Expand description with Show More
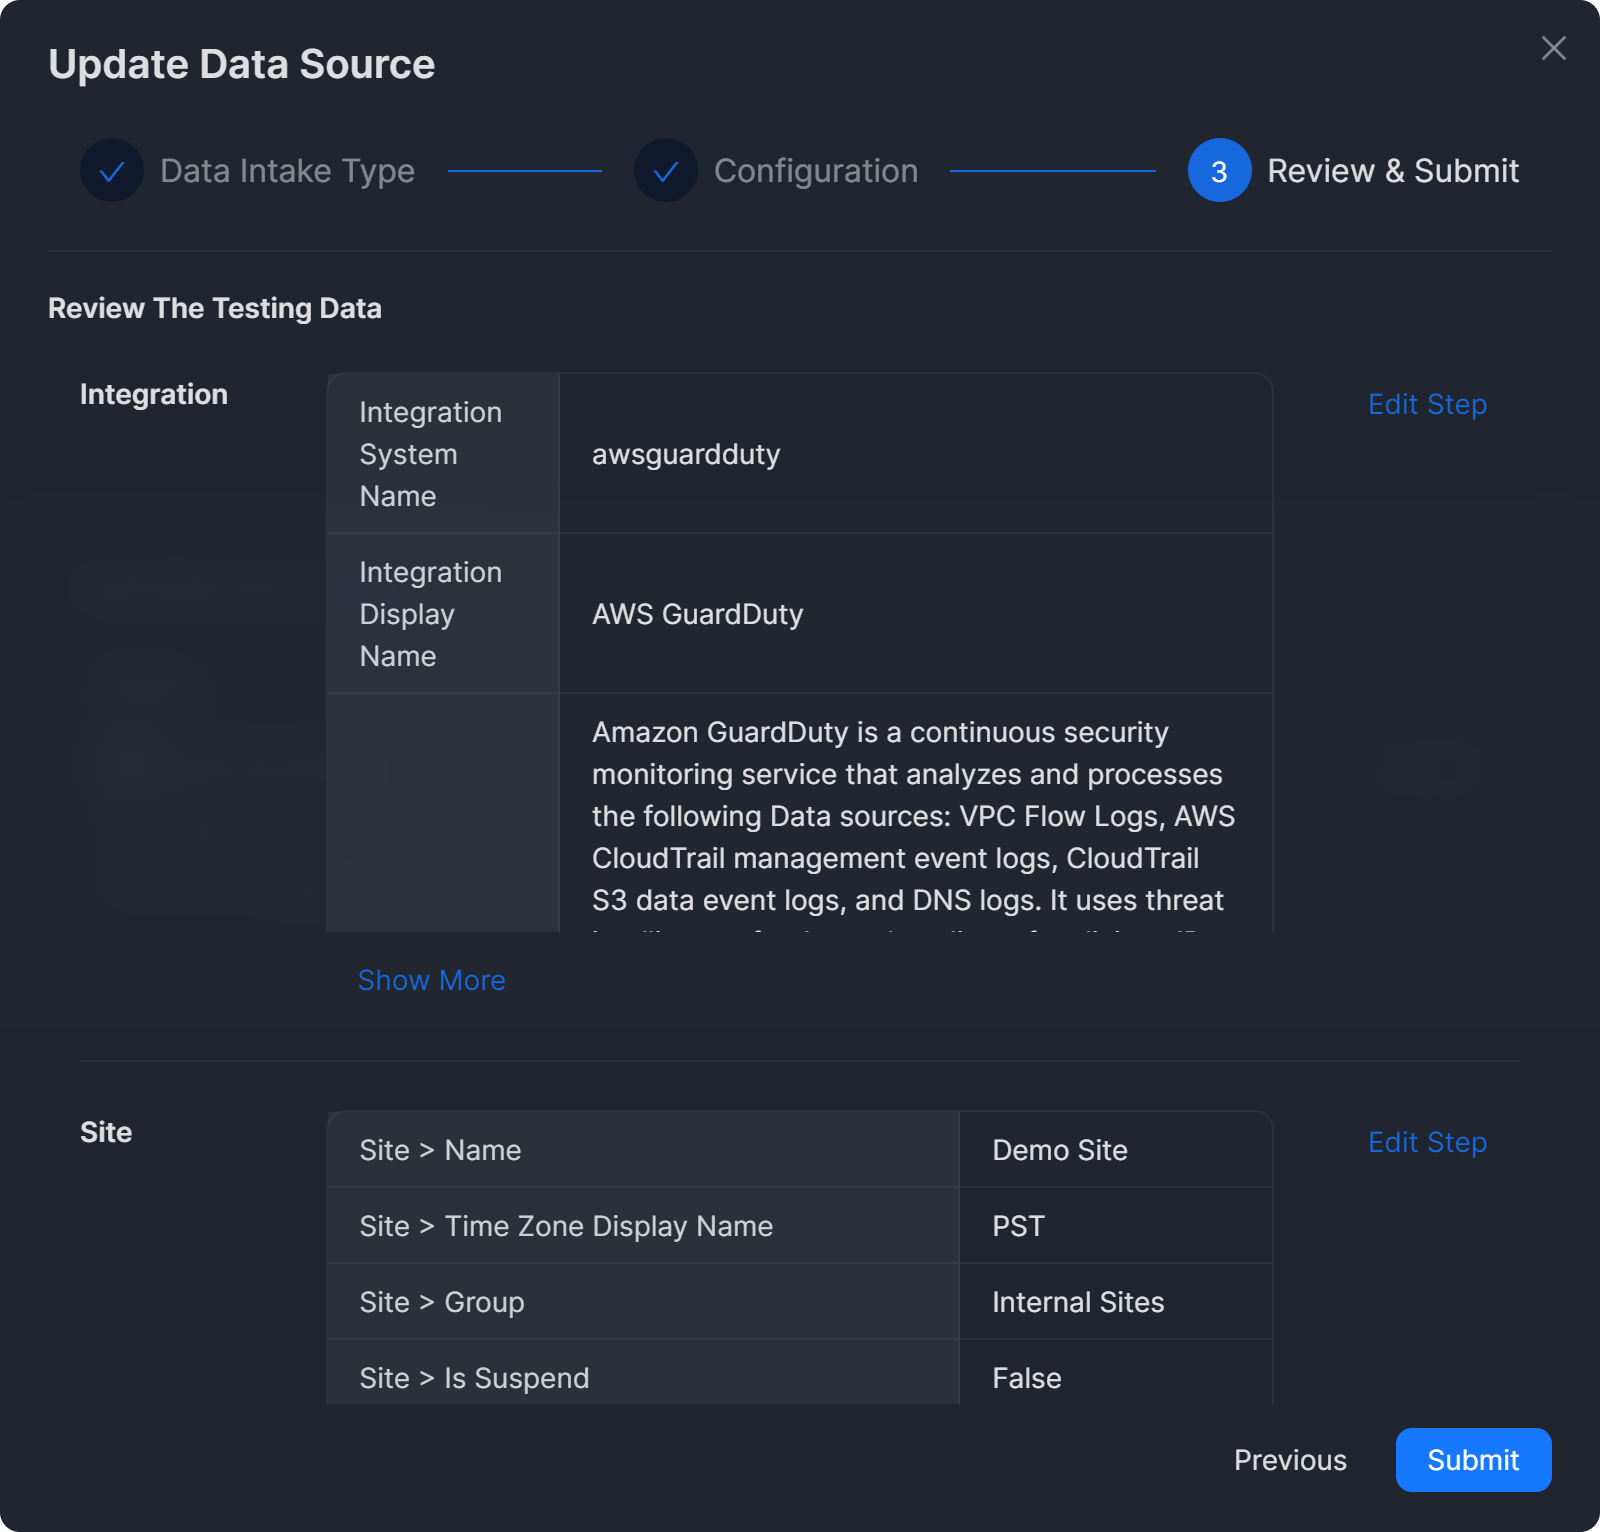The width and height of the screenshot is (1600, 1532). pos(431,980)
